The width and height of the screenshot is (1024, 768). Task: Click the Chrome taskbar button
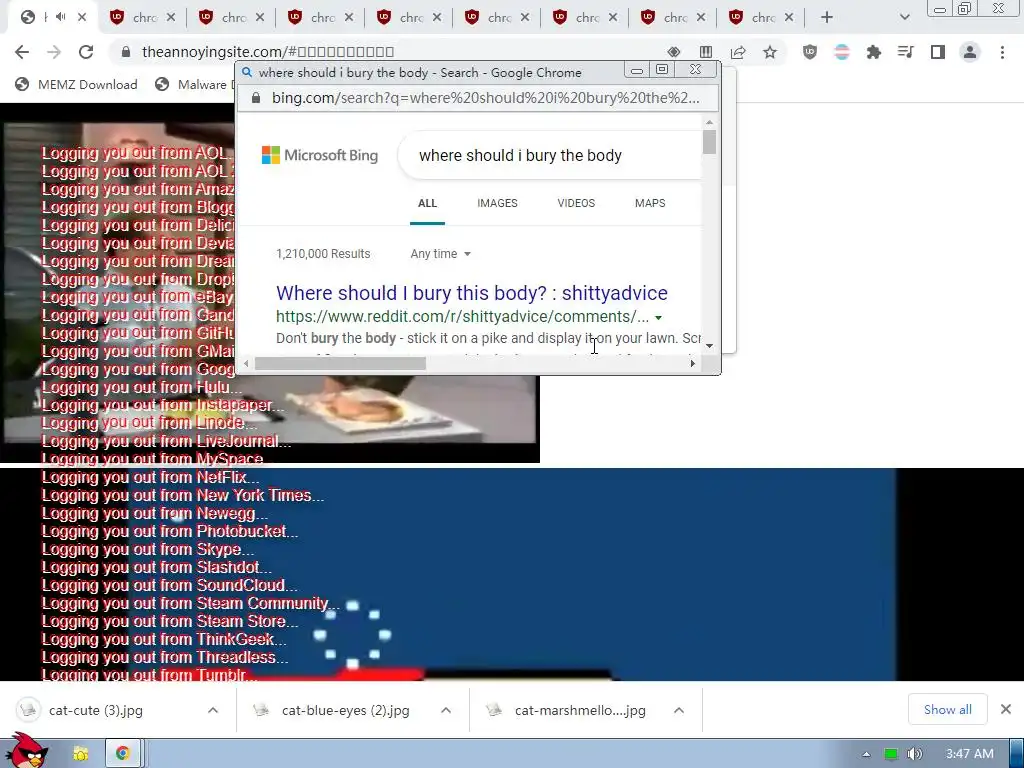pyautogui.click(x=123, y=754)
